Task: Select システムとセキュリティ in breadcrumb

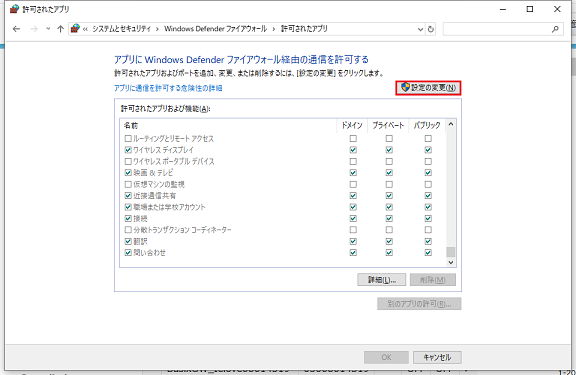Action: [121, 29]
